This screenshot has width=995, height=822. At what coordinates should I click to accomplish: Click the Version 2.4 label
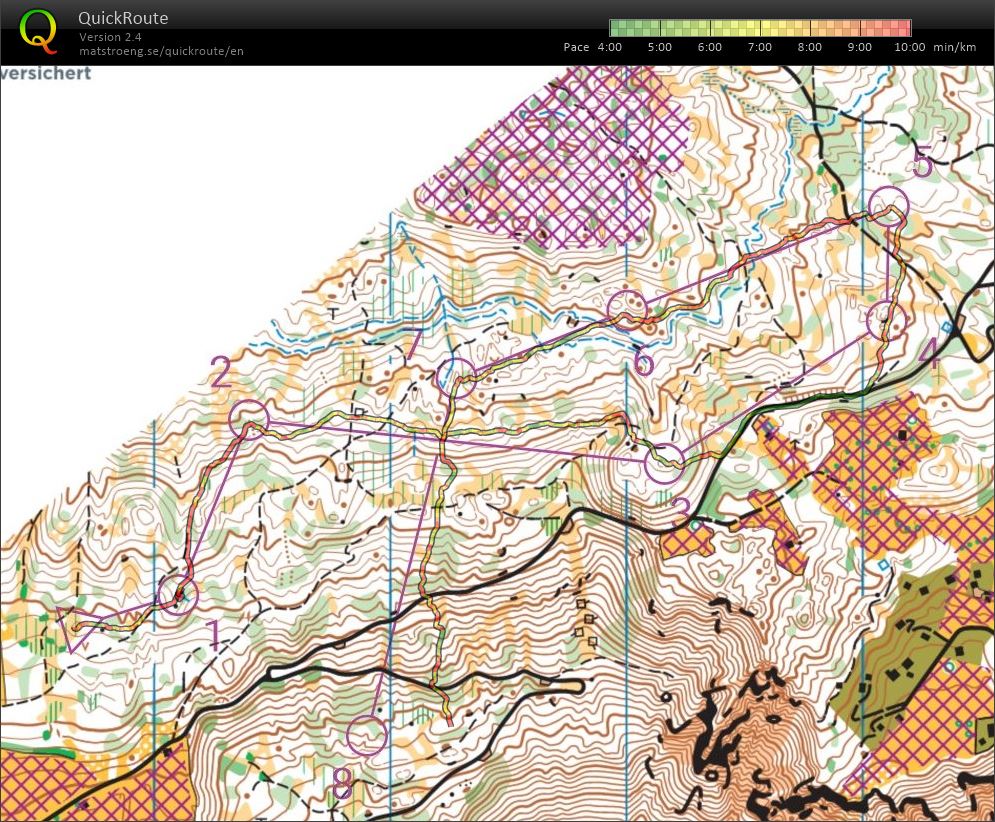pyautogui.click(x=110, y=37)
